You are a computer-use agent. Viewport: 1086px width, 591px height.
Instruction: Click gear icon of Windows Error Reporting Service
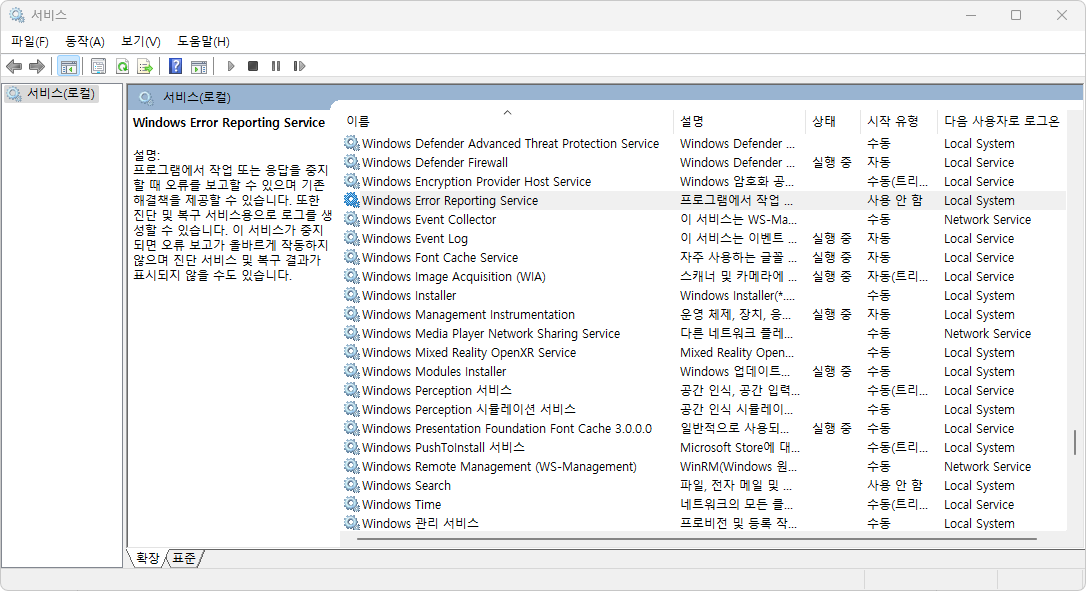[x=352, y=200]
